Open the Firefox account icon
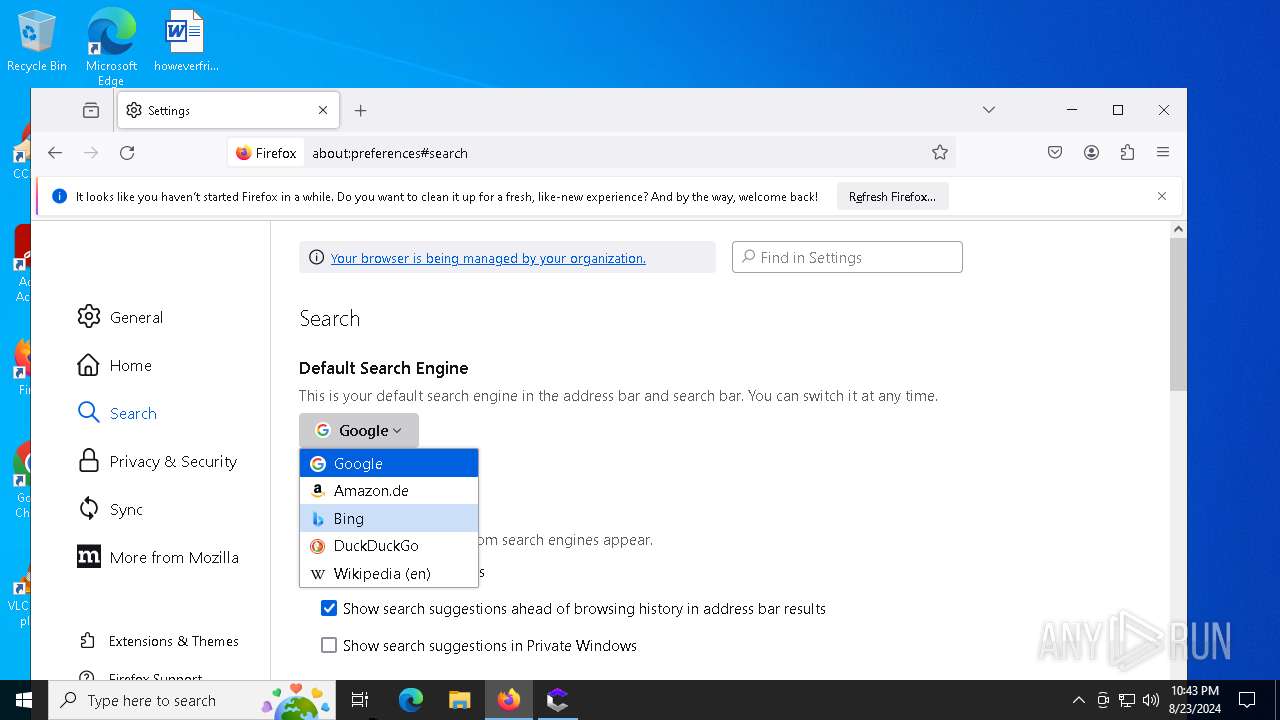 pos(1091,153)
